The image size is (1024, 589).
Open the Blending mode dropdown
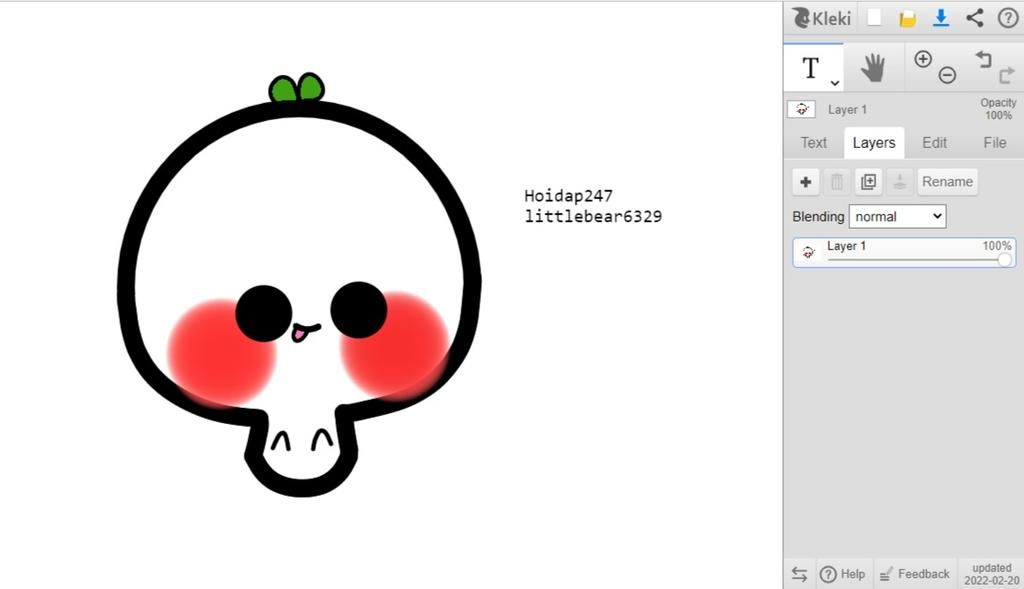(897, 217)
